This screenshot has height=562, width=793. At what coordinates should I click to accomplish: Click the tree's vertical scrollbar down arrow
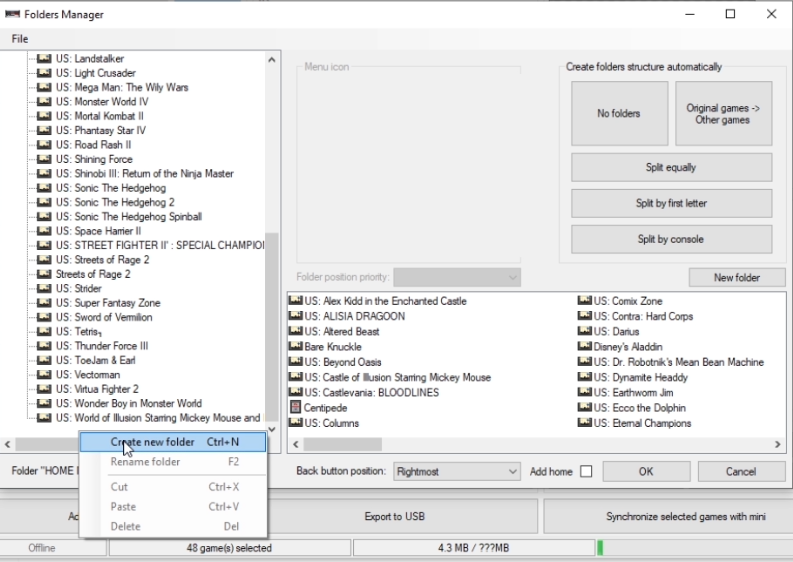[x=272, y=429]
